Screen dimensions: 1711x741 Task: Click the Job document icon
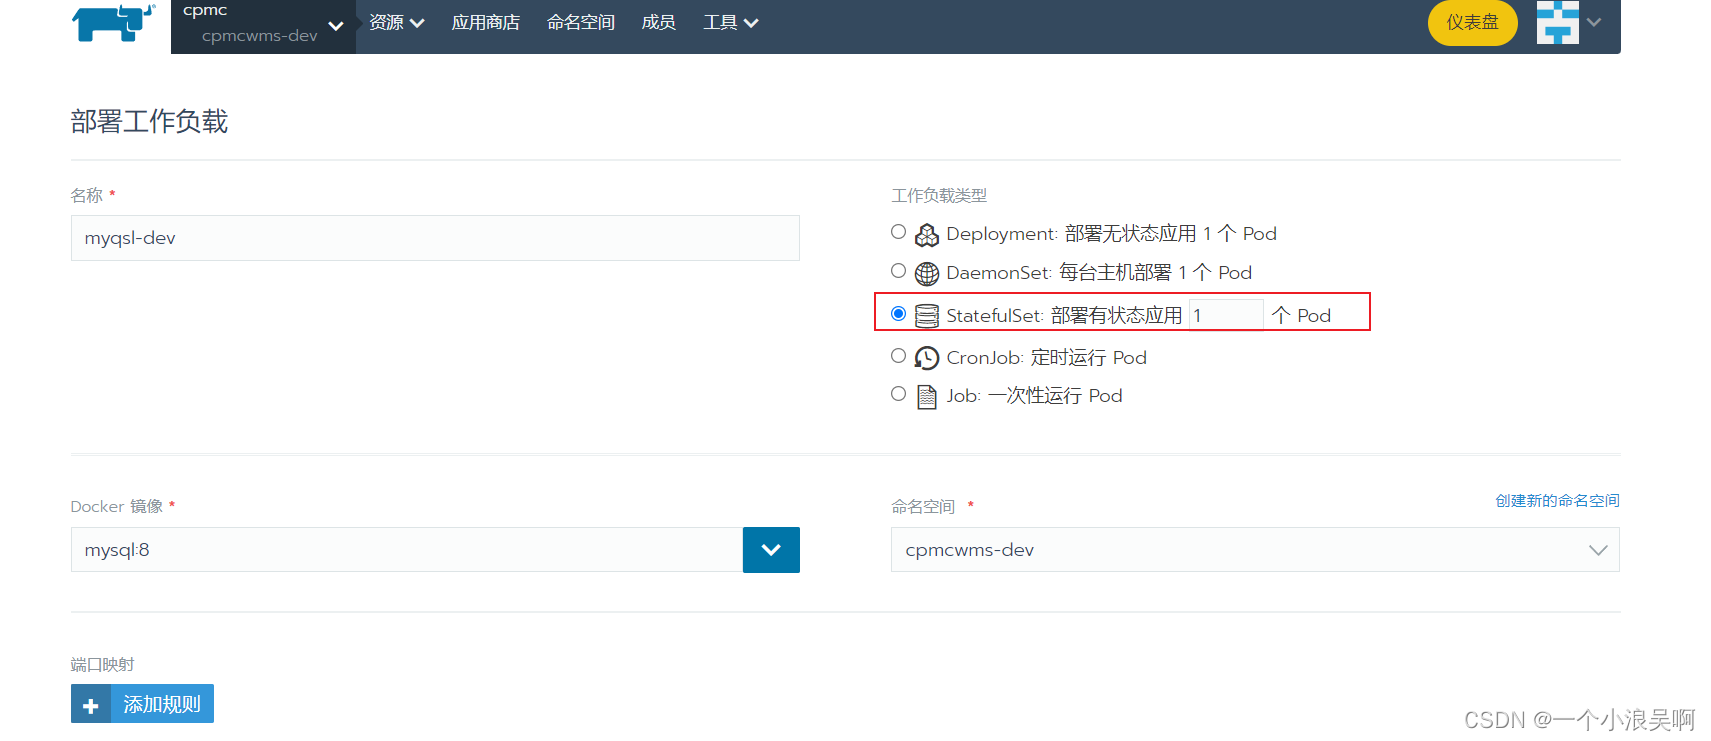point(927,397)
